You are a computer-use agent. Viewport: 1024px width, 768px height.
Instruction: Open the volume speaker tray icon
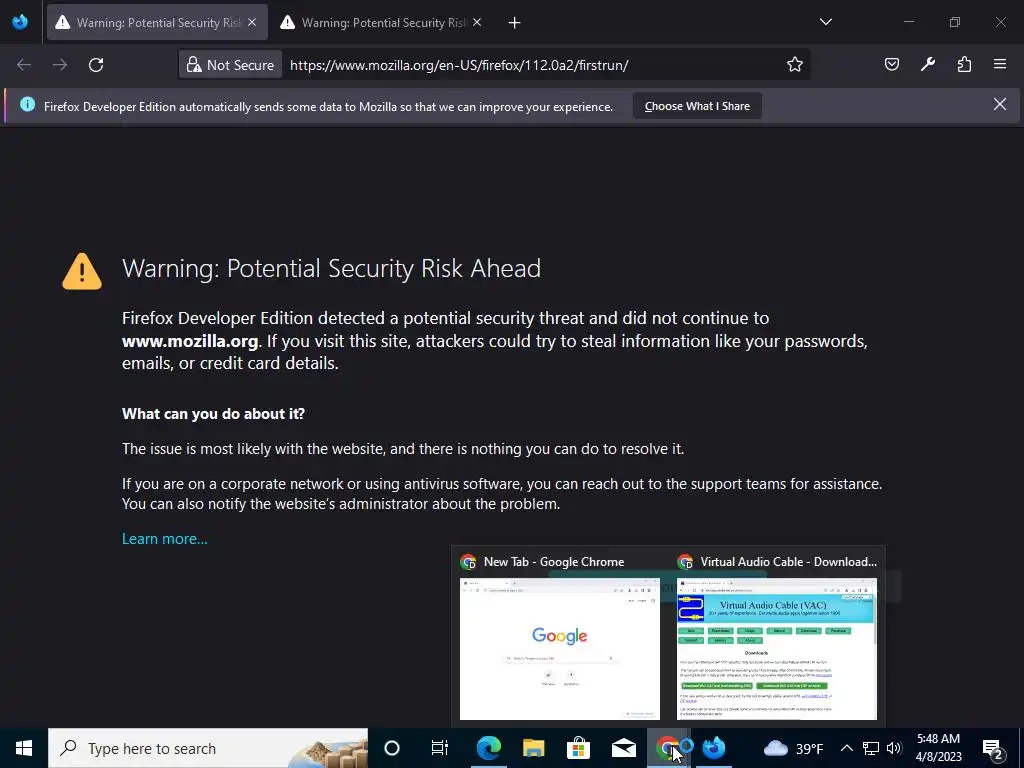point(894,748)
